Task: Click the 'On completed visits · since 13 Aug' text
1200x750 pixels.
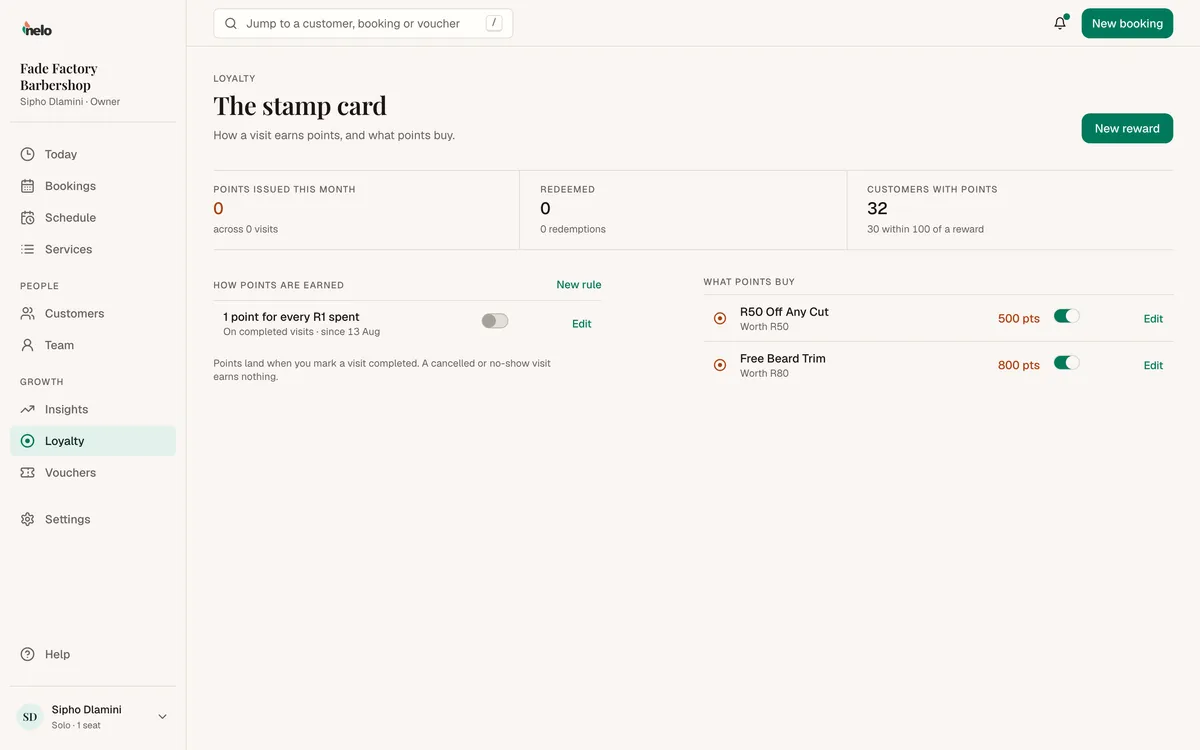Action: (301, 332)
